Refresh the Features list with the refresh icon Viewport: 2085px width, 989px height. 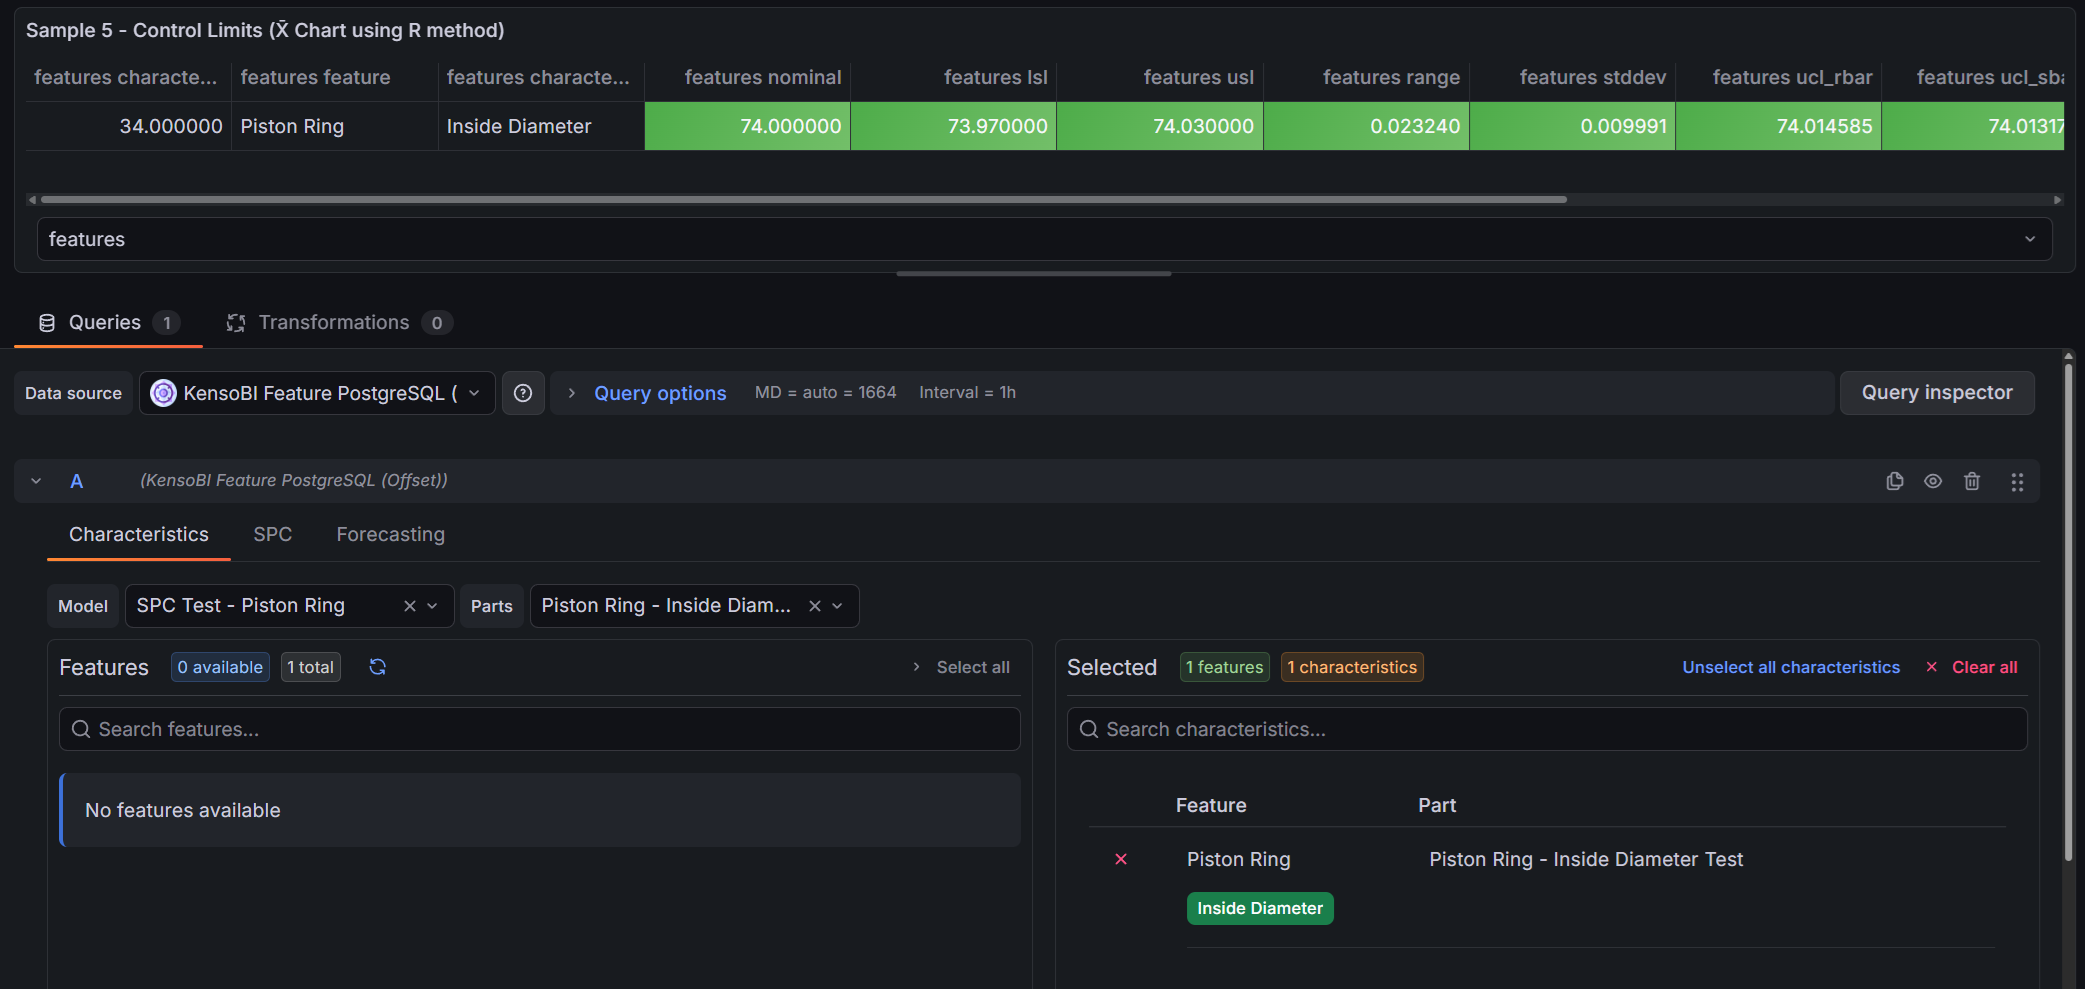coord(377,666)
